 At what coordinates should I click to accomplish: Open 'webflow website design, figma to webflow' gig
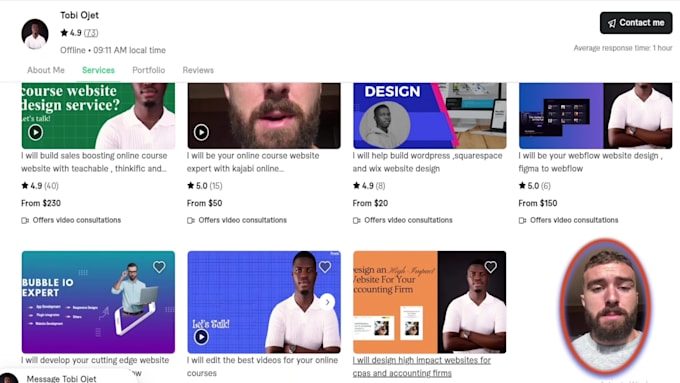(x=590, y=162)
